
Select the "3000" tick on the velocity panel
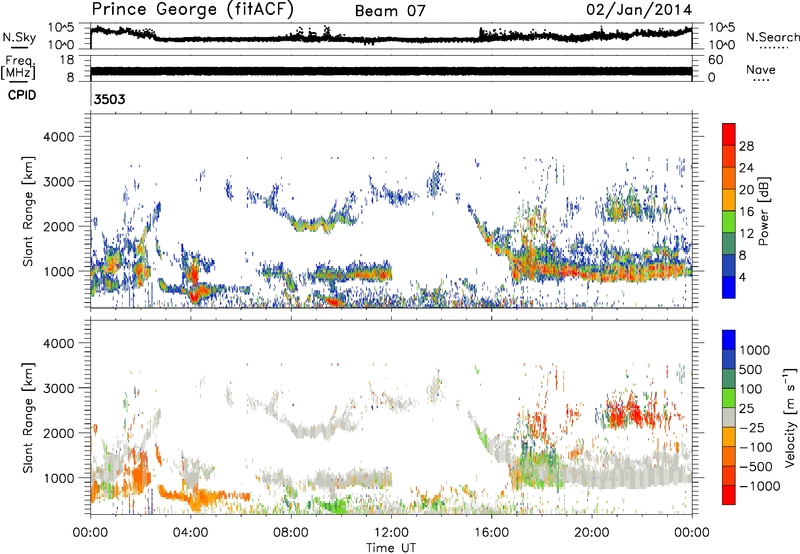point(59,388)
